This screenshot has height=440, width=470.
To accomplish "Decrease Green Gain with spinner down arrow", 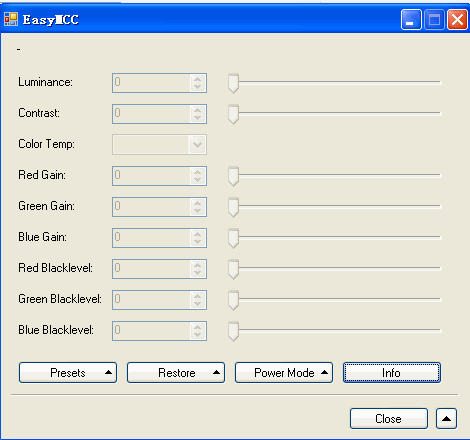I will pos(198,211).
